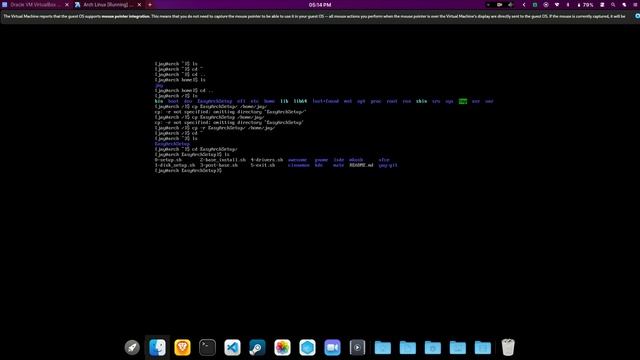Launch Brave browser from the dock

point(182,347)
